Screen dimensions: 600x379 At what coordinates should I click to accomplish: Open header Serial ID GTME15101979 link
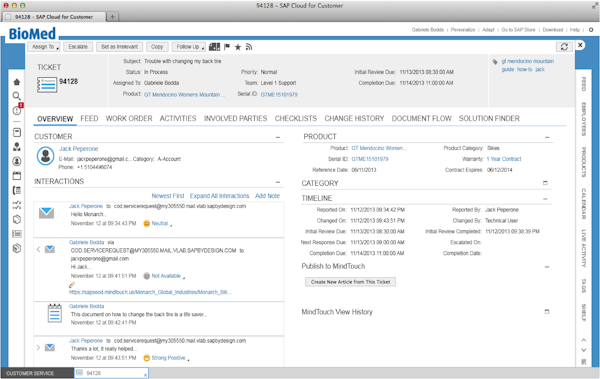(x=279, y=95)
